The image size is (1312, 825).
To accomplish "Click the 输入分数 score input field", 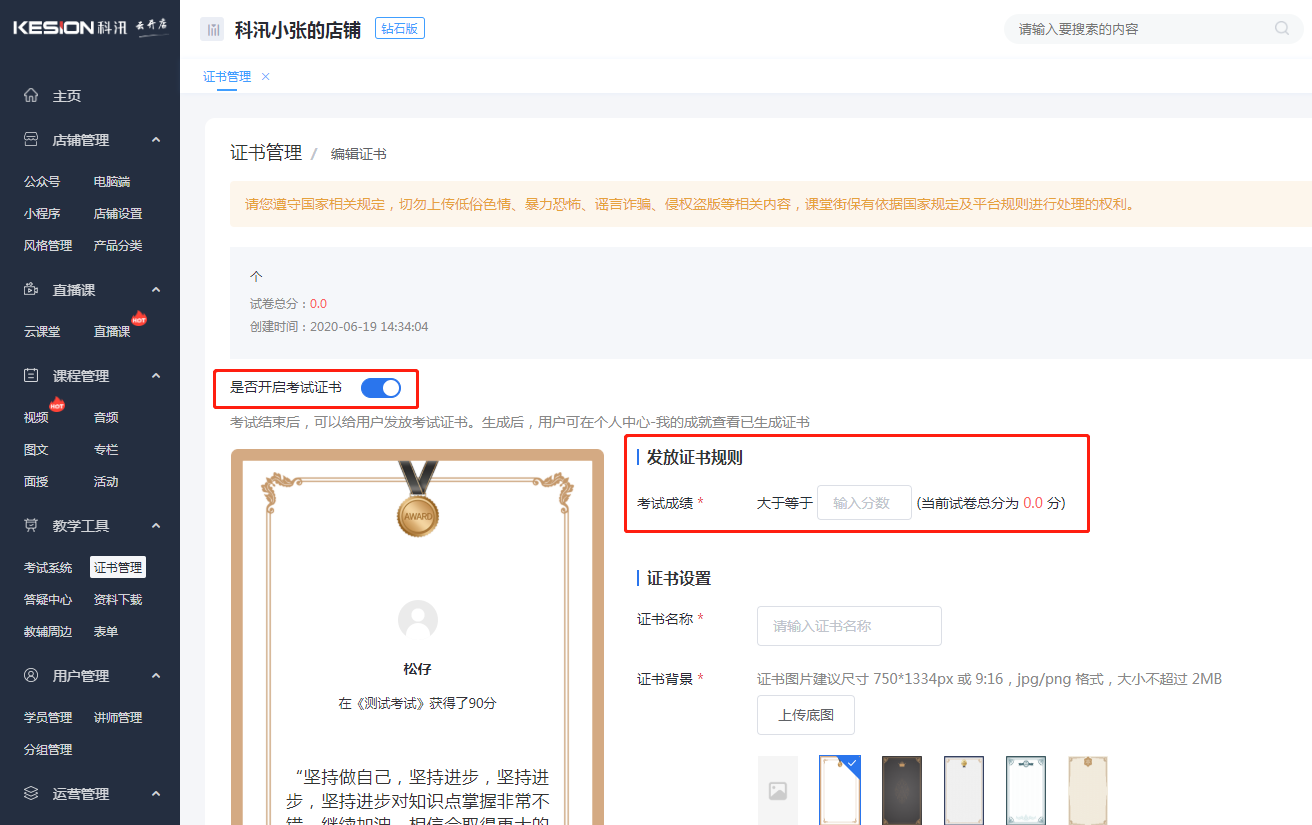I will click(863, 502).
